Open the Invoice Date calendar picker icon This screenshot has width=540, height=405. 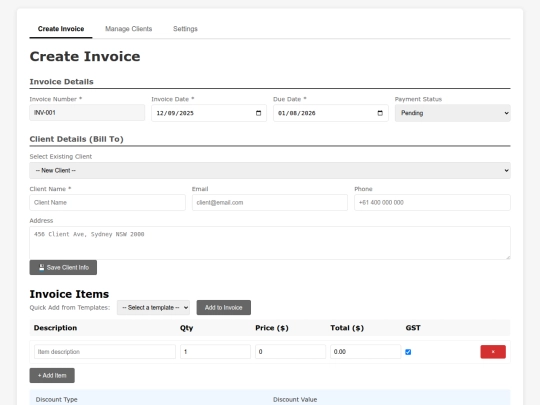coord(258,113)
